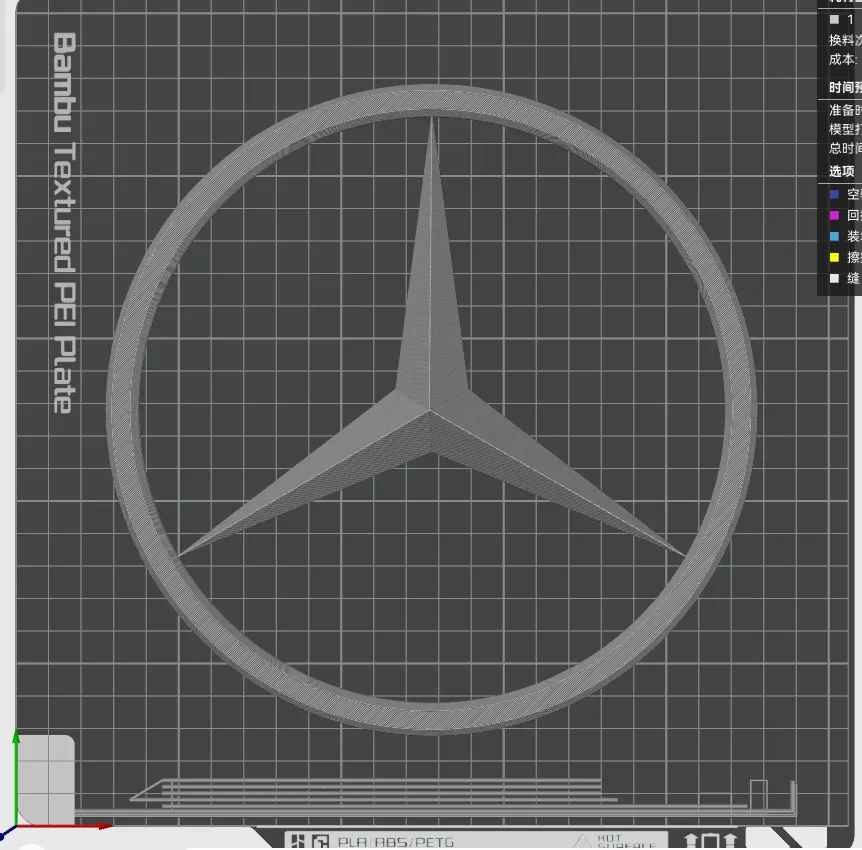
Task: Toggle the white 缝 seam option swatch
Action: (x=834, y=278)
